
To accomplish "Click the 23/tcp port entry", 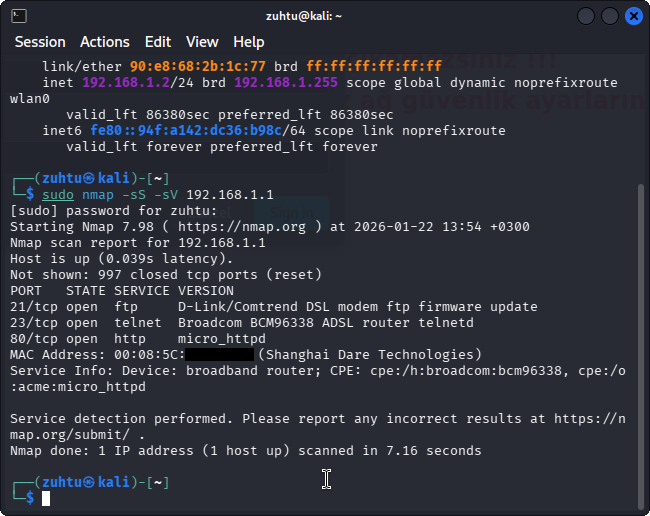I will [x=34, y=322].
